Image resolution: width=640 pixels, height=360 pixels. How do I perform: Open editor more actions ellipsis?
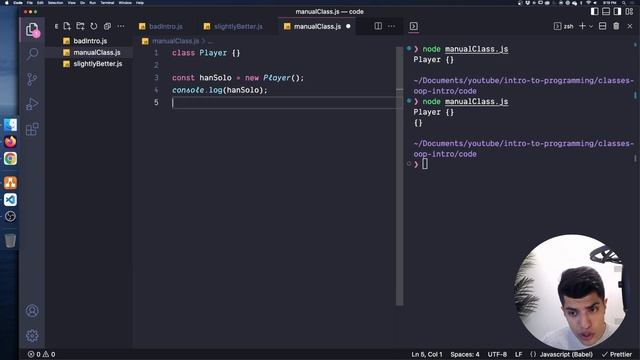[391, 26]
